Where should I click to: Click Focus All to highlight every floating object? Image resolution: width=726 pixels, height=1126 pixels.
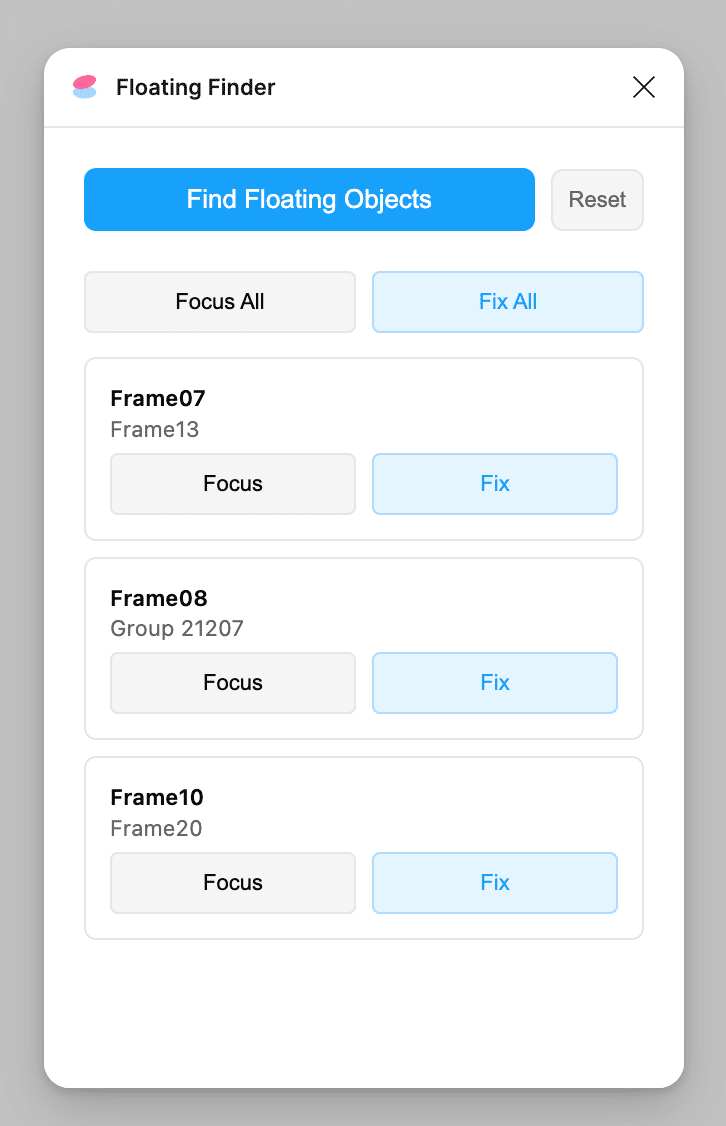[219, 301]
